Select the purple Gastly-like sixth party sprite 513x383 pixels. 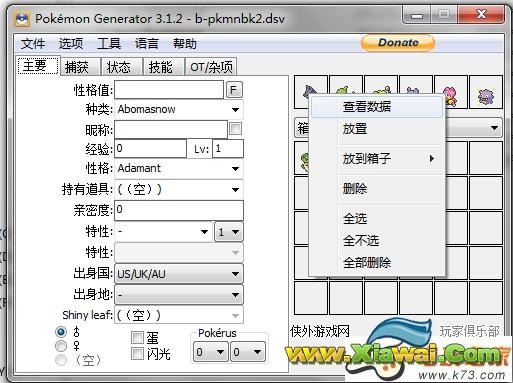click(x=486, y=92)
